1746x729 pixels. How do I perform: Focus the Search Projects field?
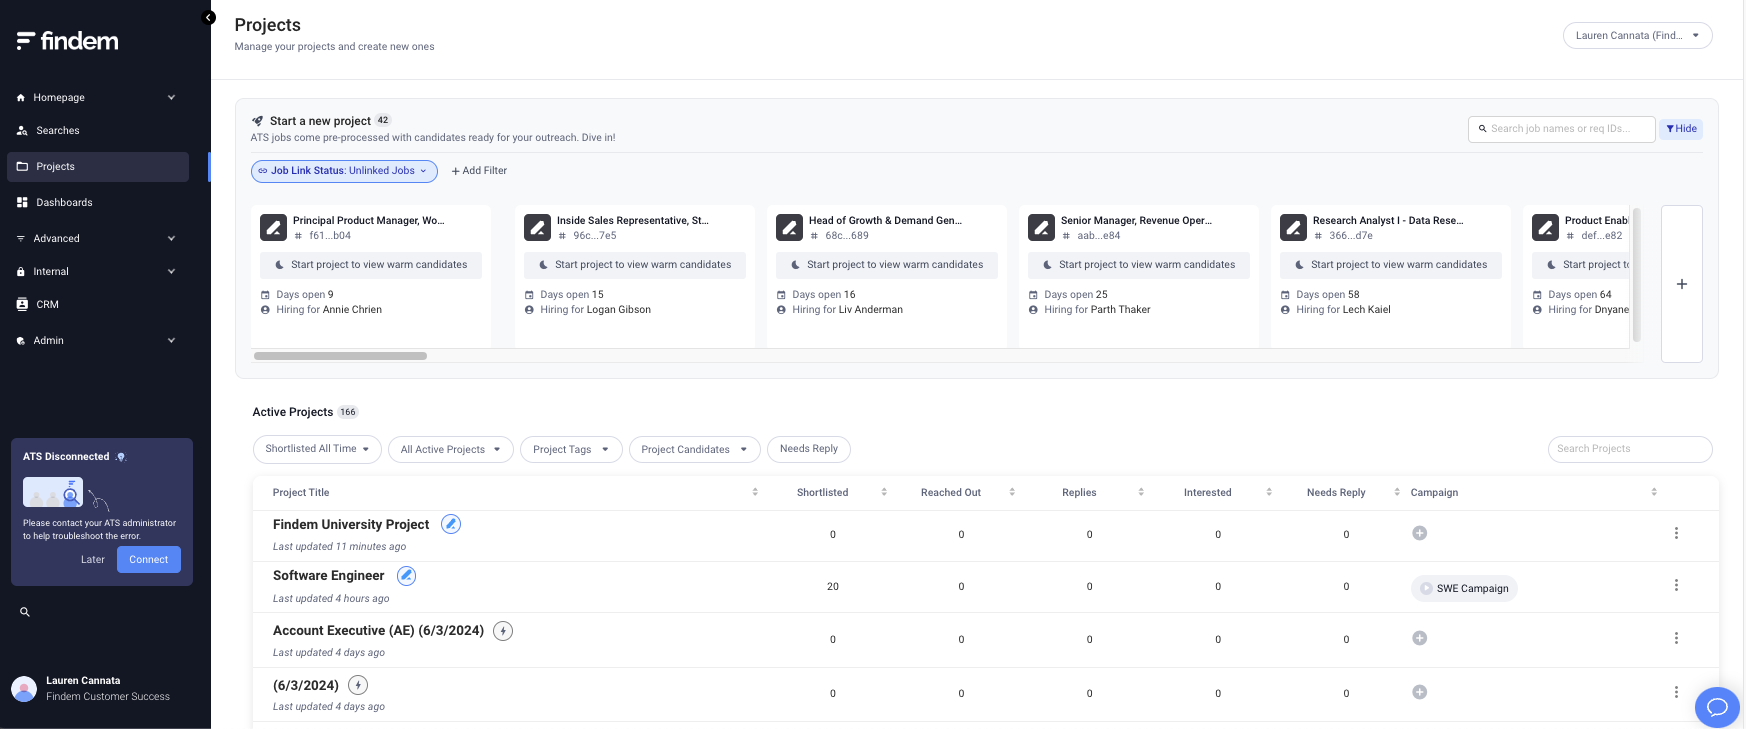click(x=1630, y=449)
